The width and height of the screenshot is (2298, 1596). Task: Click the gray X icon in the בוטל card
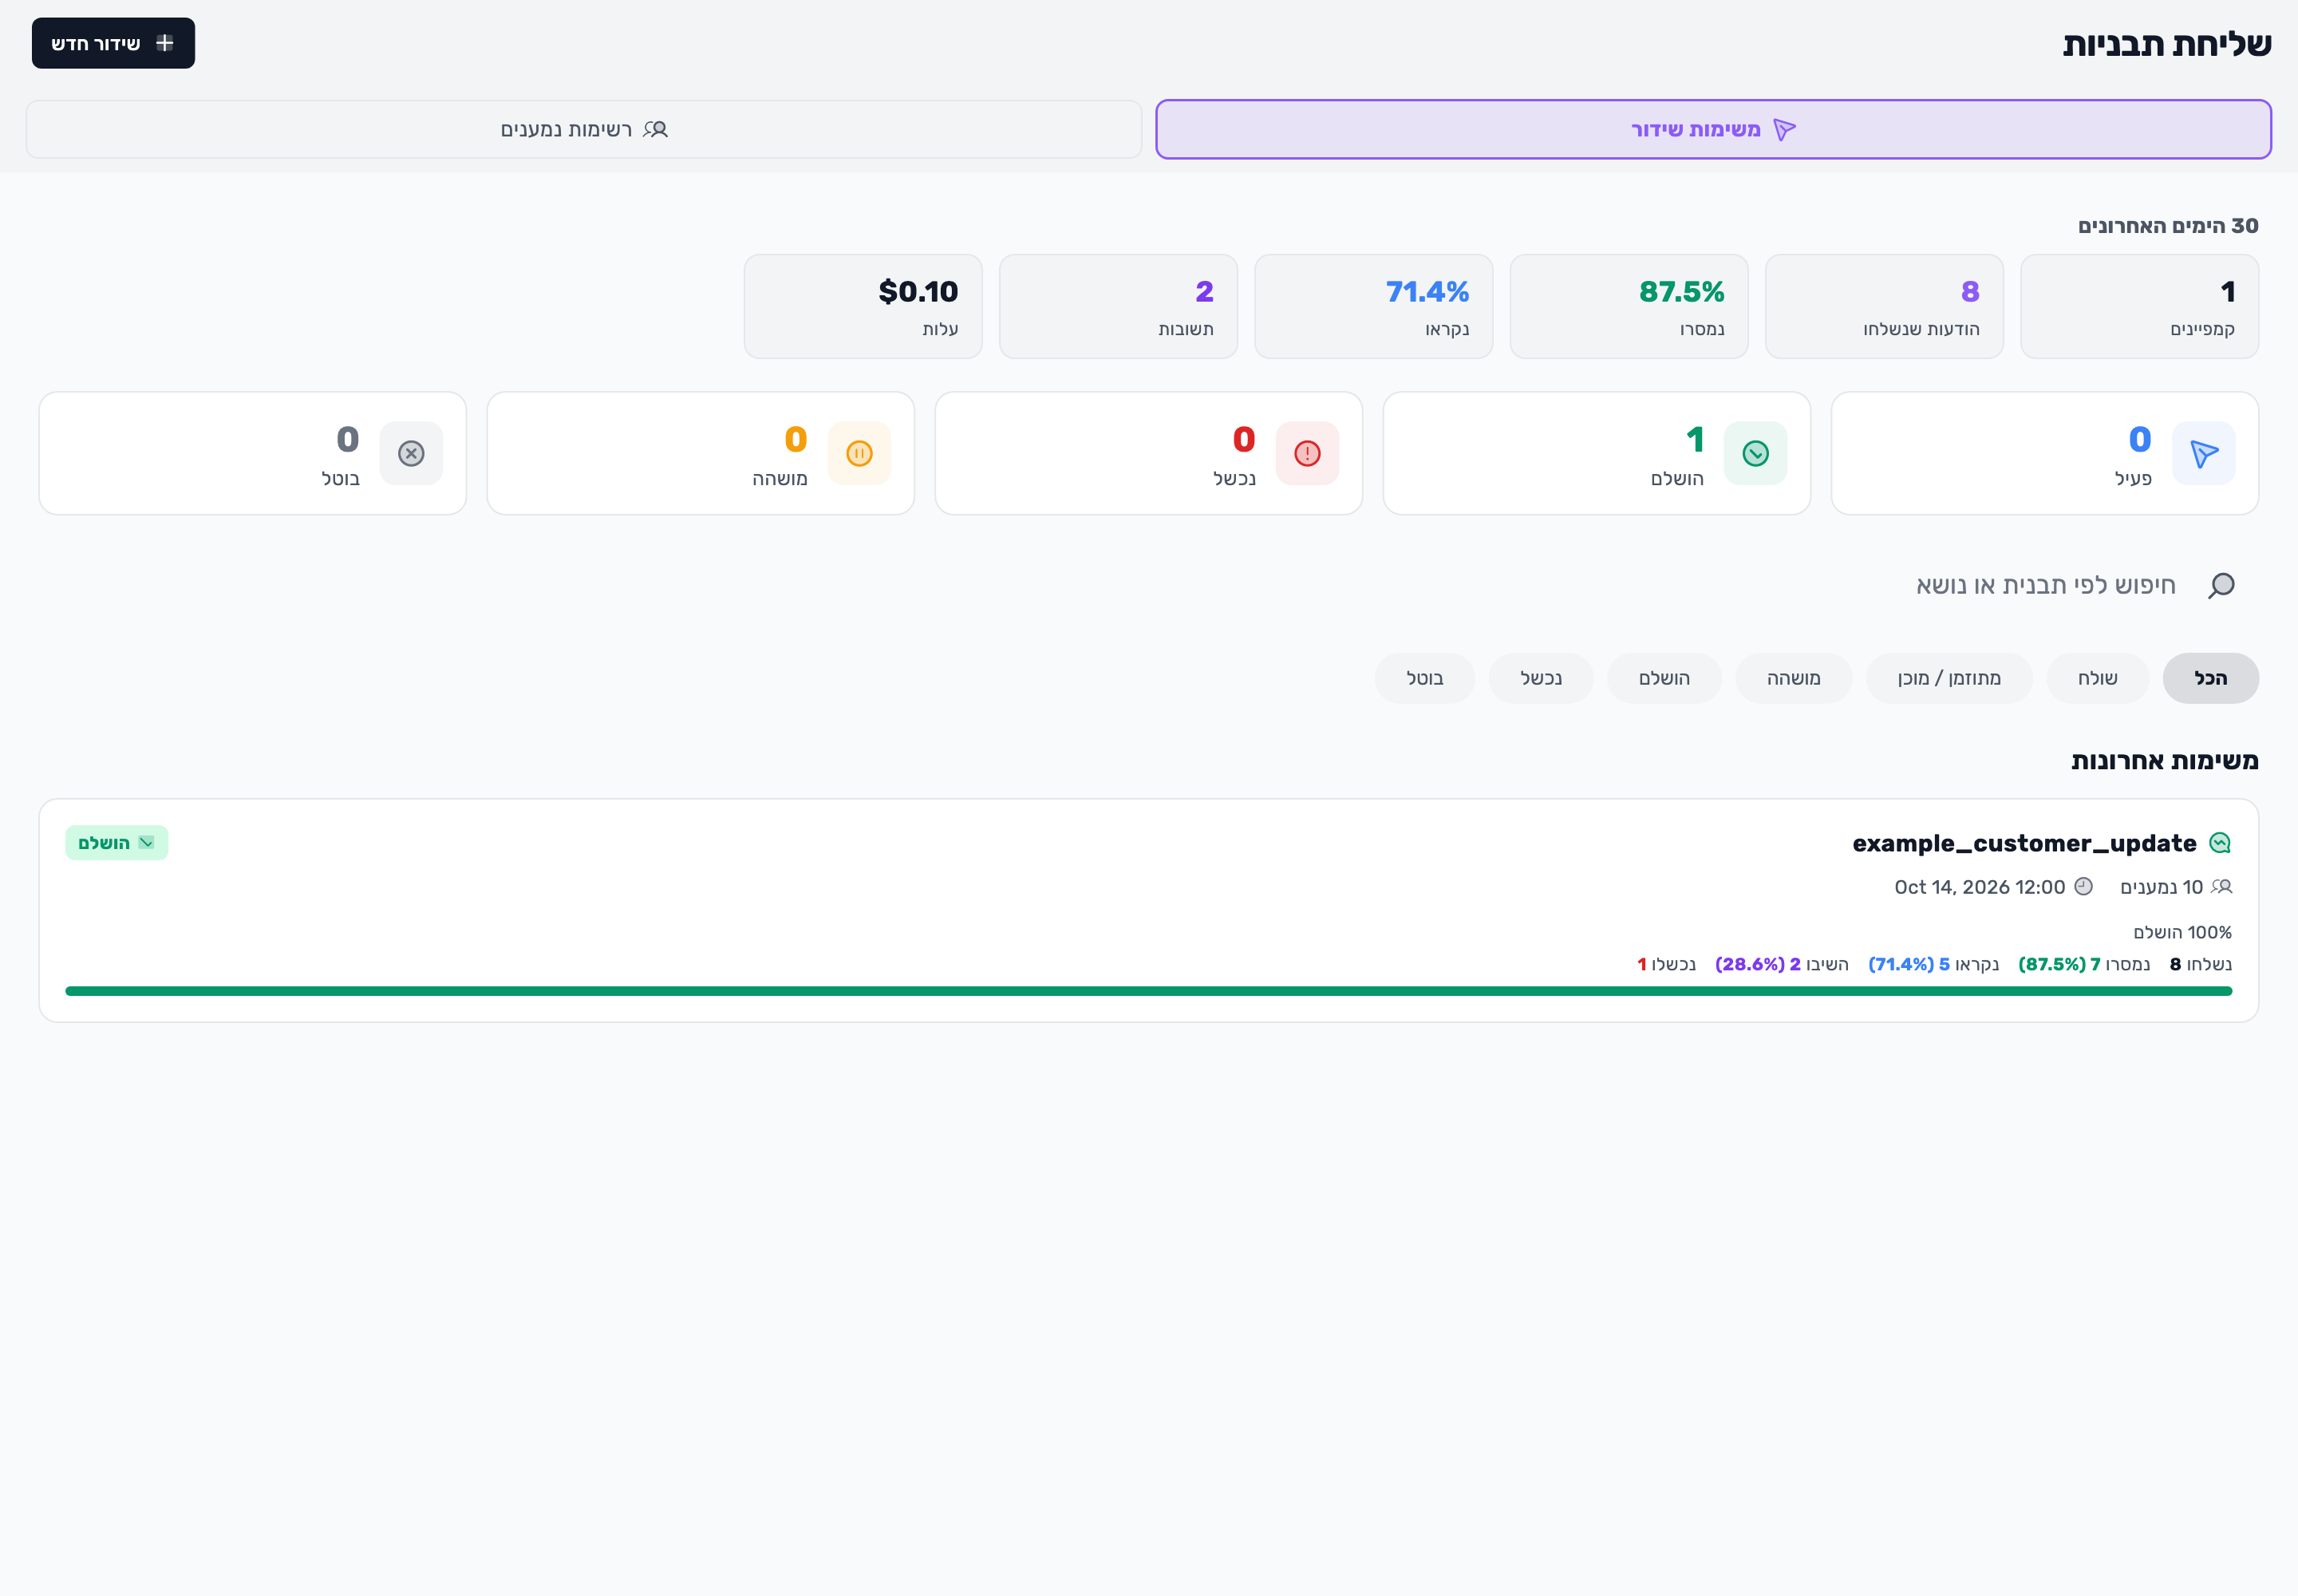(x=411, y=453)
